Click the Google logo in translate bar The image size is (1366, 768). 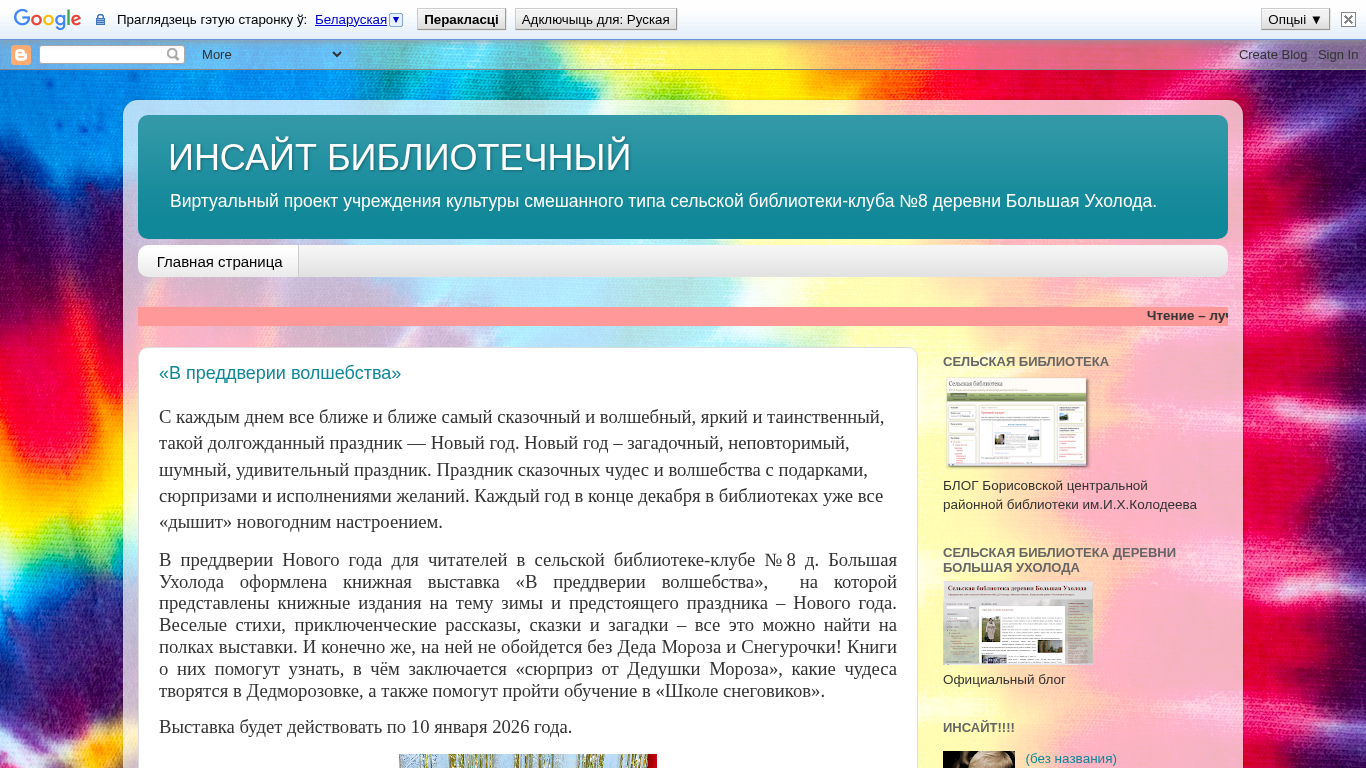[47, 20]
